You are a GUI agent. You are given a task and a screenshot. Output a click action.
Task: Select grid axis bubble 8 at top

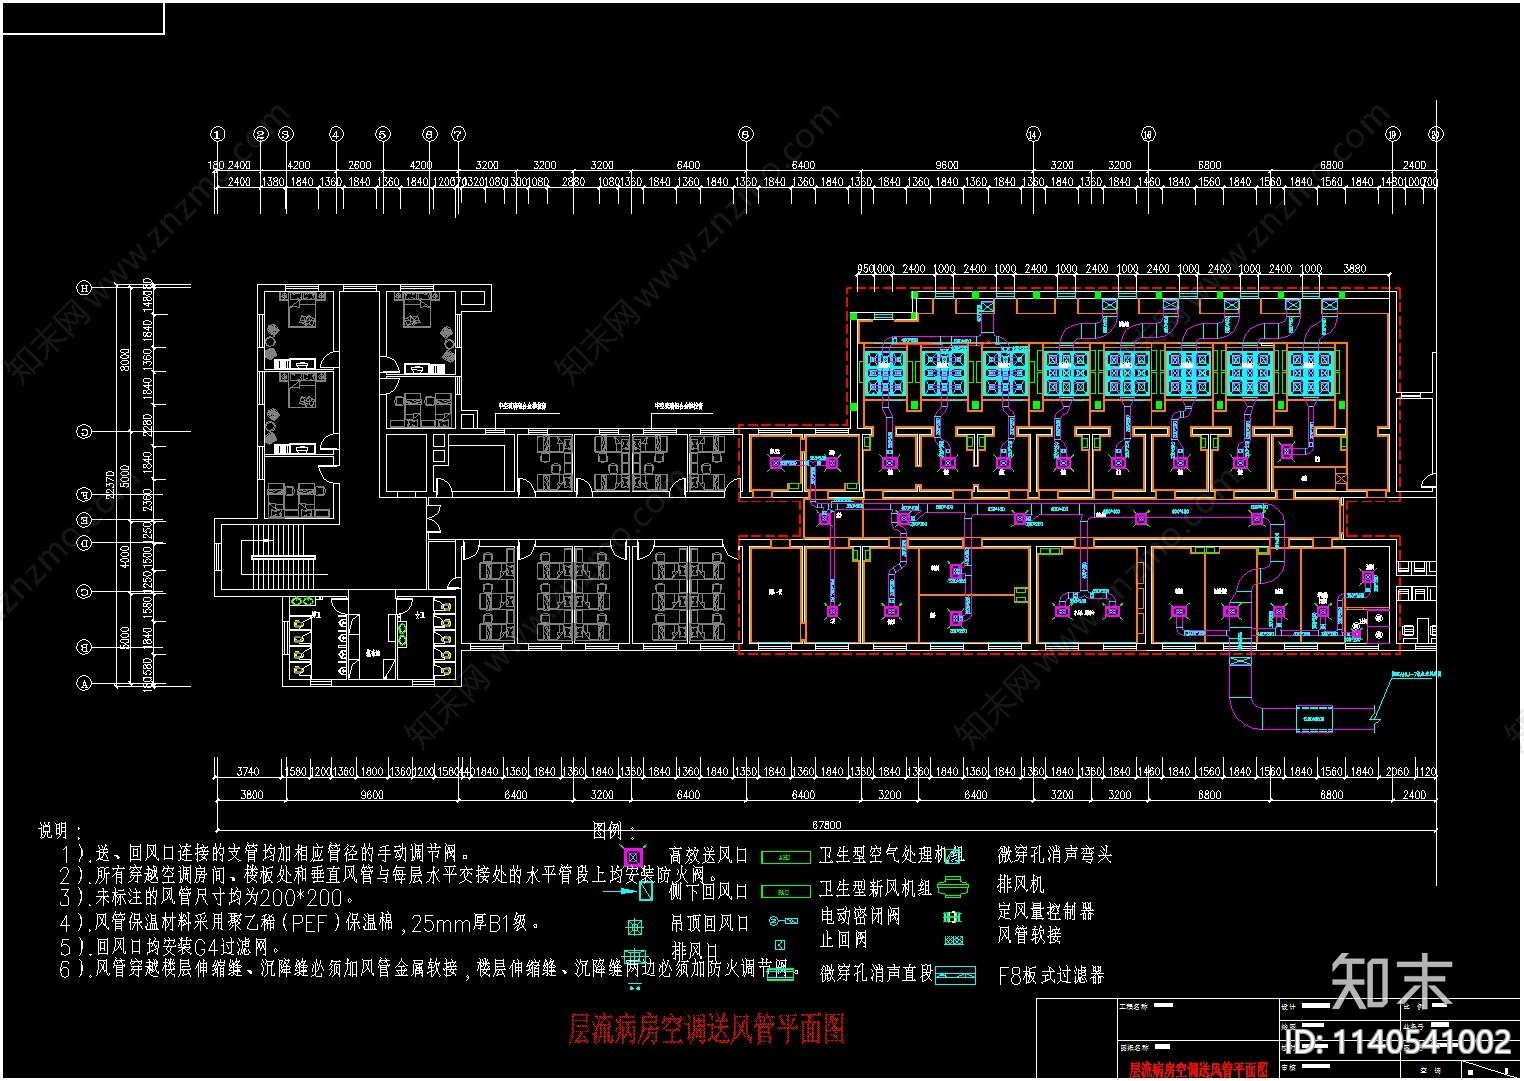tap(745, 134)
